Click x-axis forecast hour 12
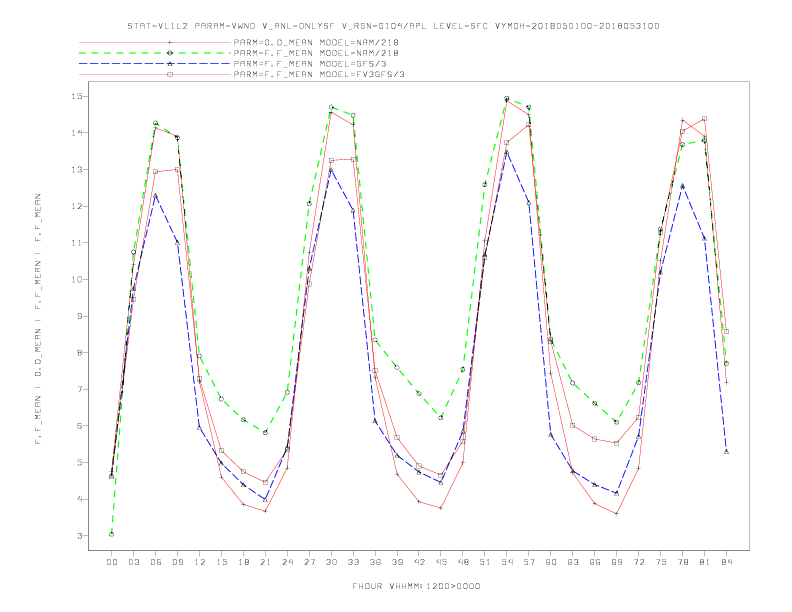This screenshot has width=792, height=612. coord(200,562)
